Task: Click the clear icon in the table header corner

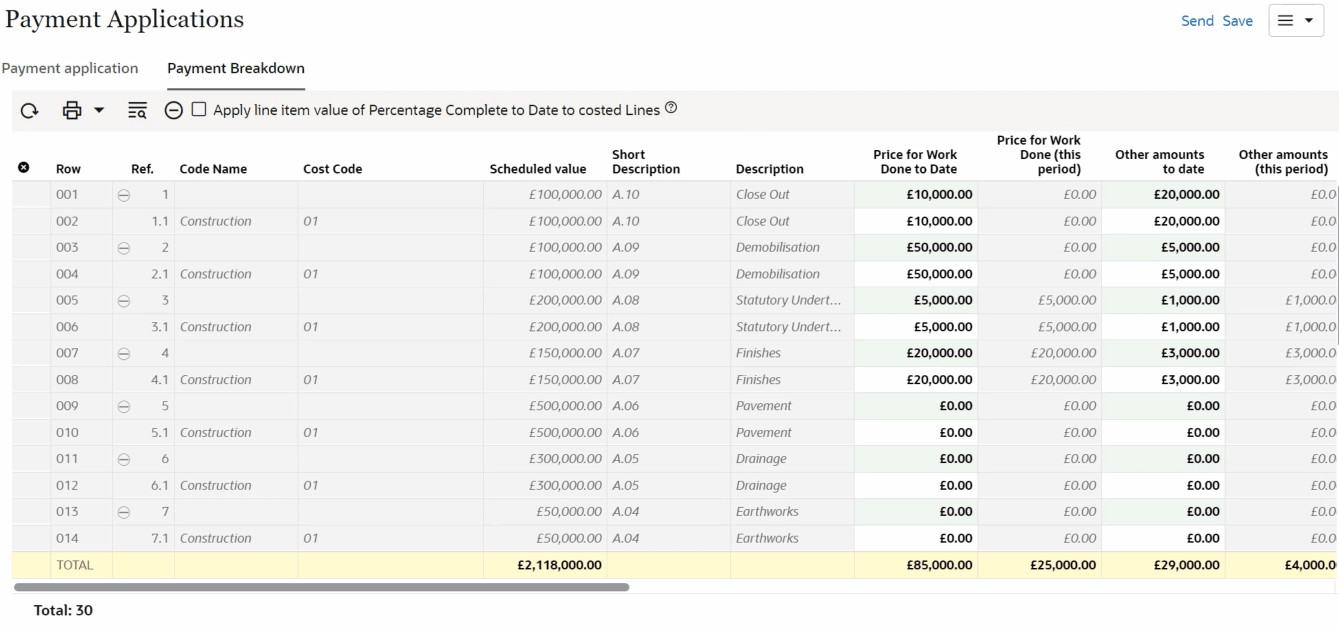Action: (24, 168)
